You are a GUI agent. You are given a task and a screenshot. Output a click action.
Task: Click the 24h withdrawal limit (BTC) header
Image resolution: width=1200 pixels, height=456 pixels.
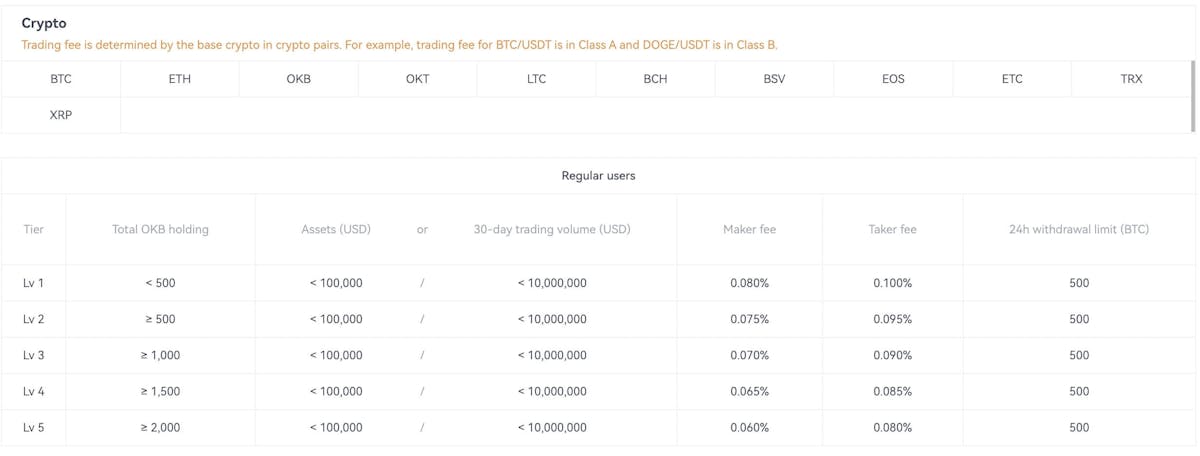tap(1079, 230)
